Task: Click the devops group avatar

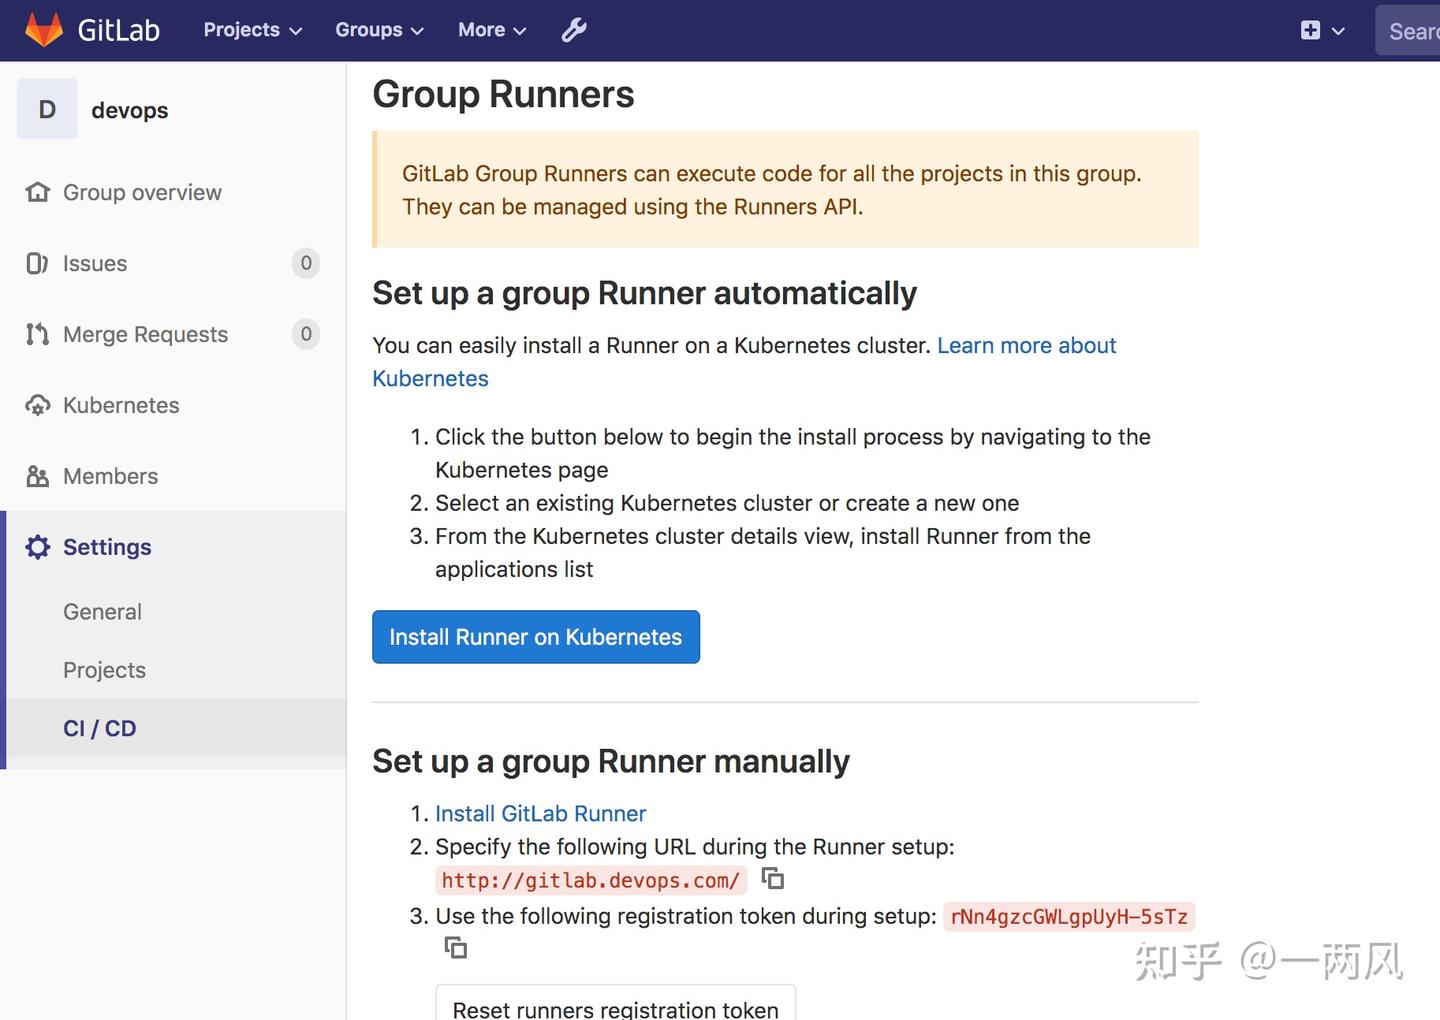Action: 46,109
